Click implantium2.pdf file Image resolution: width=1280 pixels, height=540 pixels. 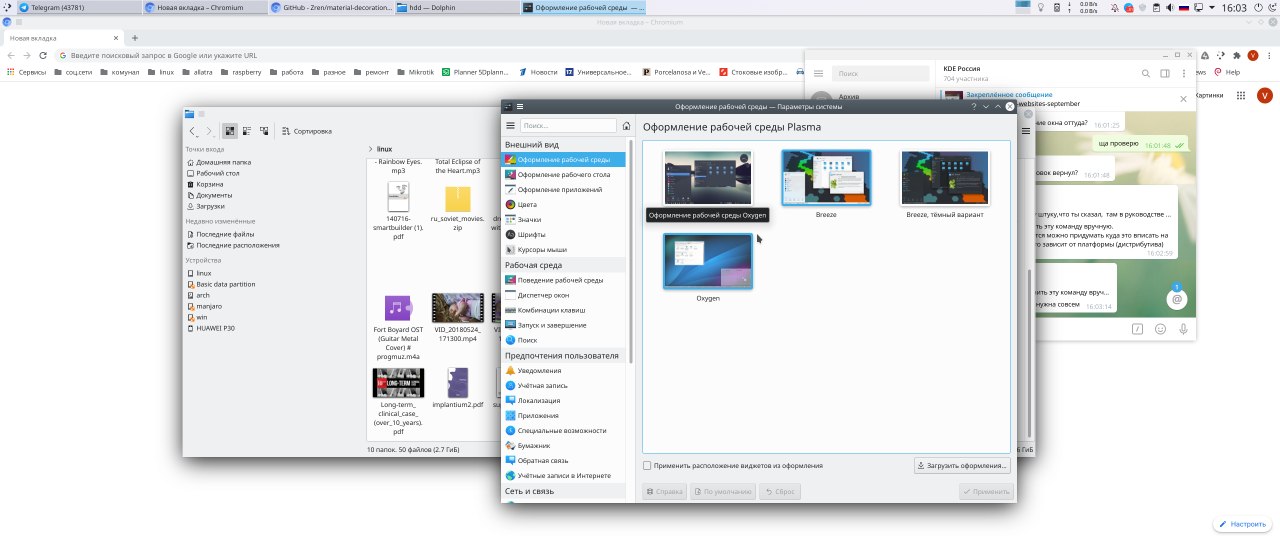(x=457, y=388)
